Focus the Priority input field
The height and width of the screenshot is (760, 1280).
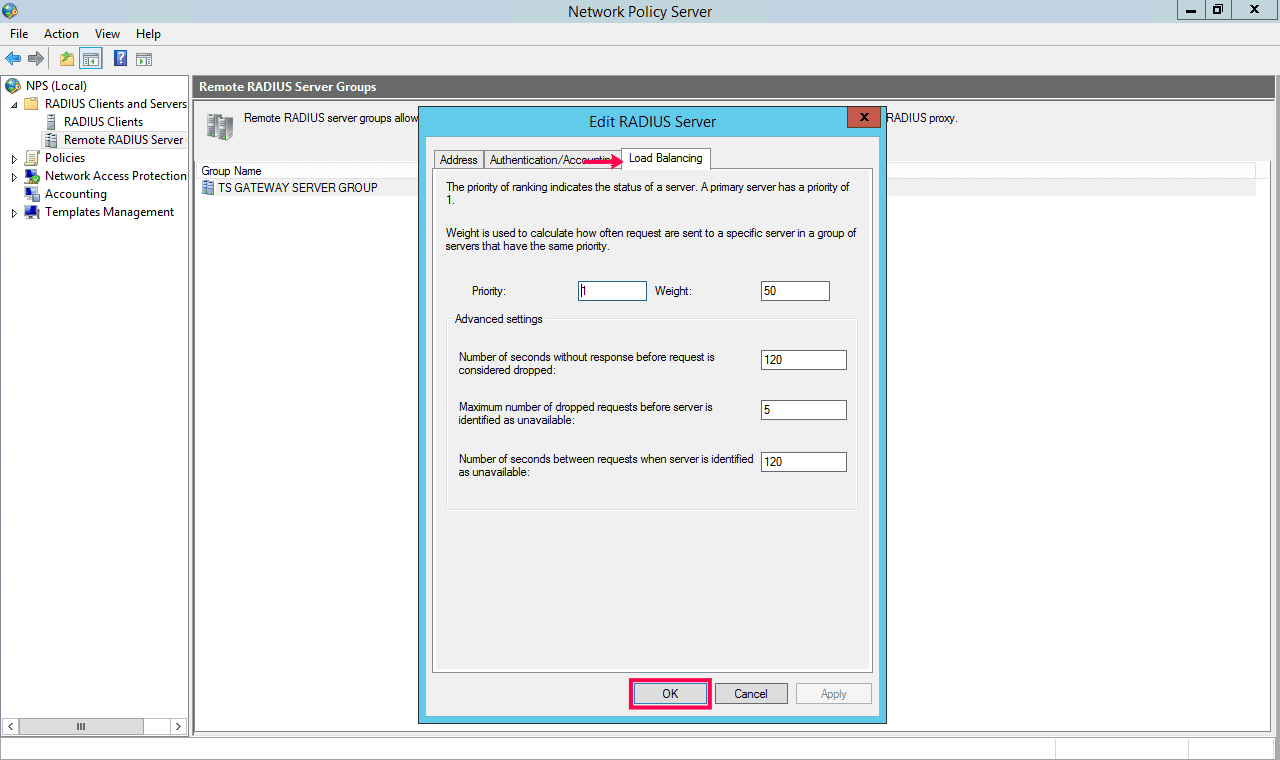(x=612, y=291)
